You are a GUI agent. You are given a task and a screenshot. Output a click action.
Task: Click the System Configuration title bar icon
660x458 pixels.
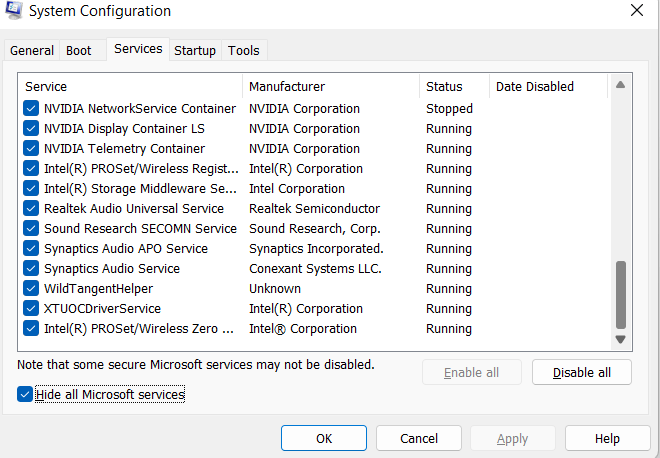click(x=13, y=10)
